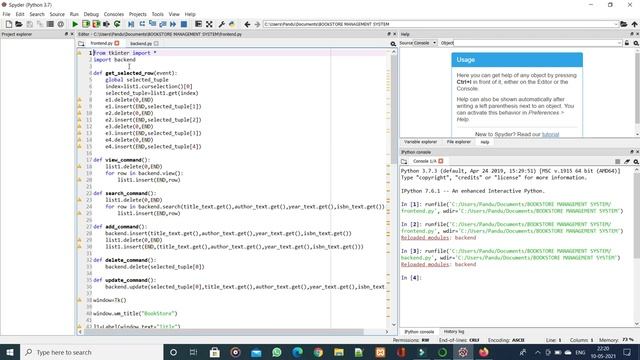Step over the current line in the debugger
The width and height of the screenshot is (640, 360).
tap(142, 24)
